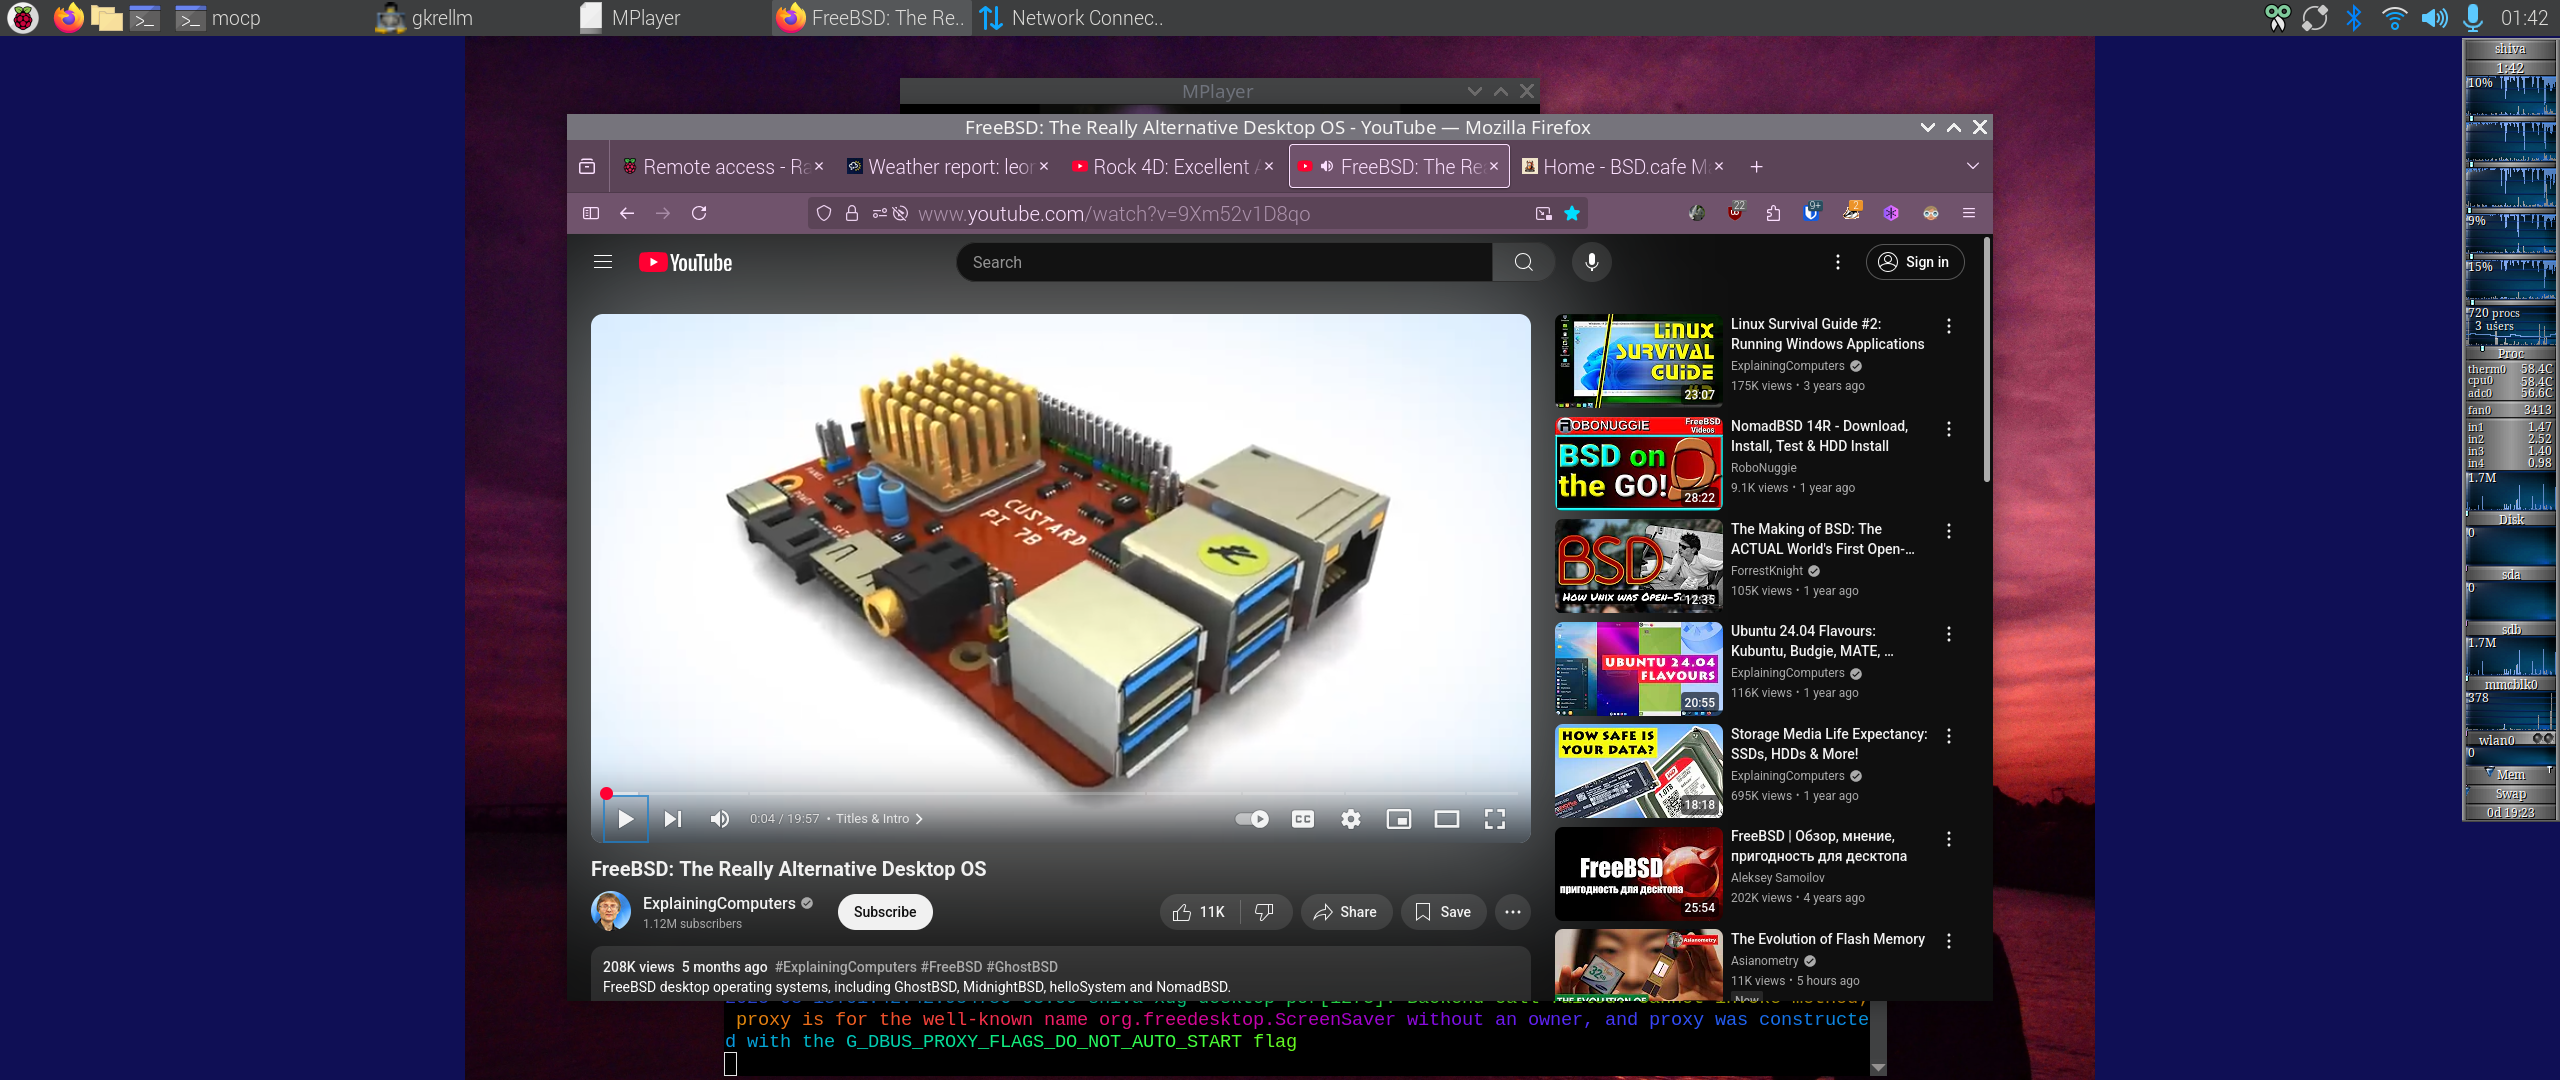
Task: Expand the Titles & Intro chapter chevron
Action: coord(919,819)
